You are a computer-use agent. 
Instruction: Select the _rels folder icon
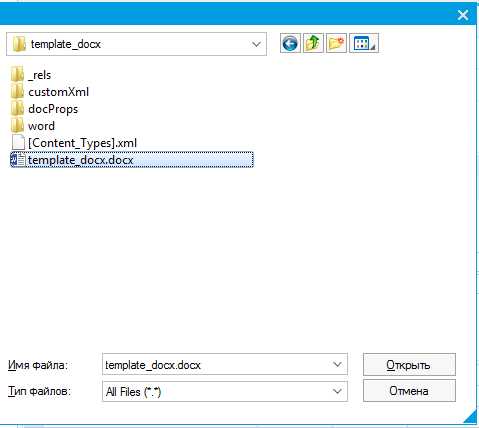(18, 75)
